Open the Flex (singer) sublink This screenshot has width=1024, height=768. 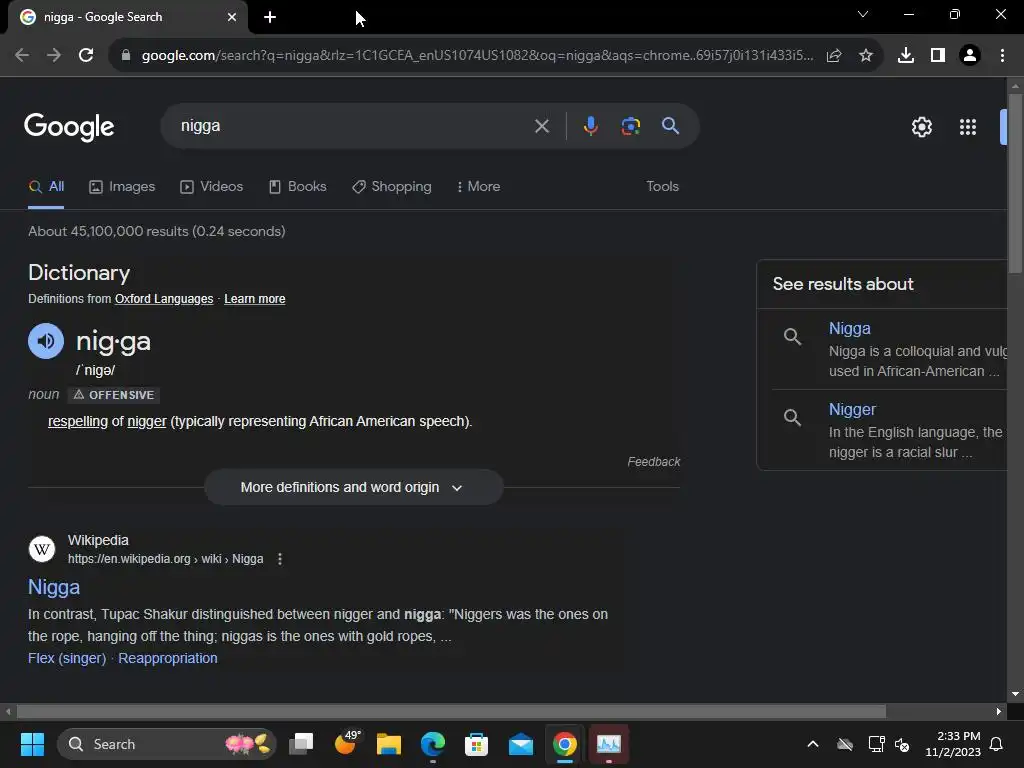[x=67, y=658]
